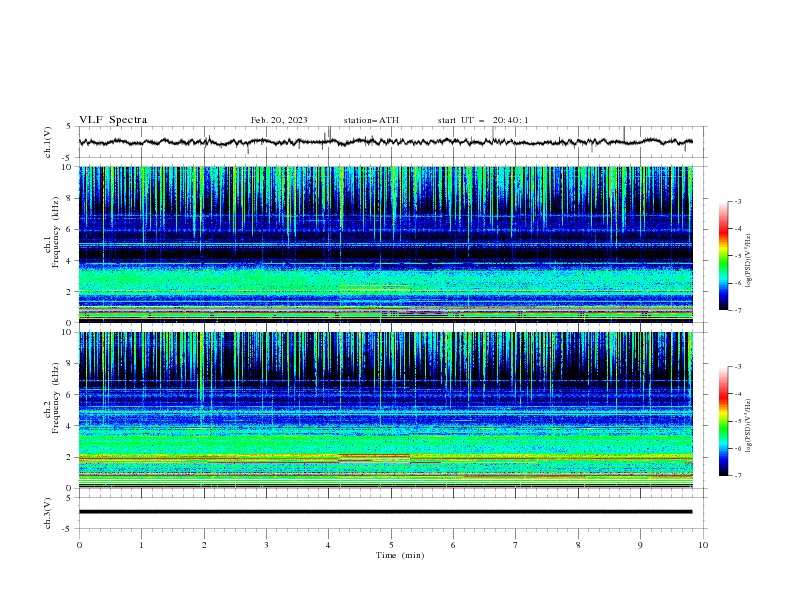Click the "9" tick on time axis

[640, 545]
